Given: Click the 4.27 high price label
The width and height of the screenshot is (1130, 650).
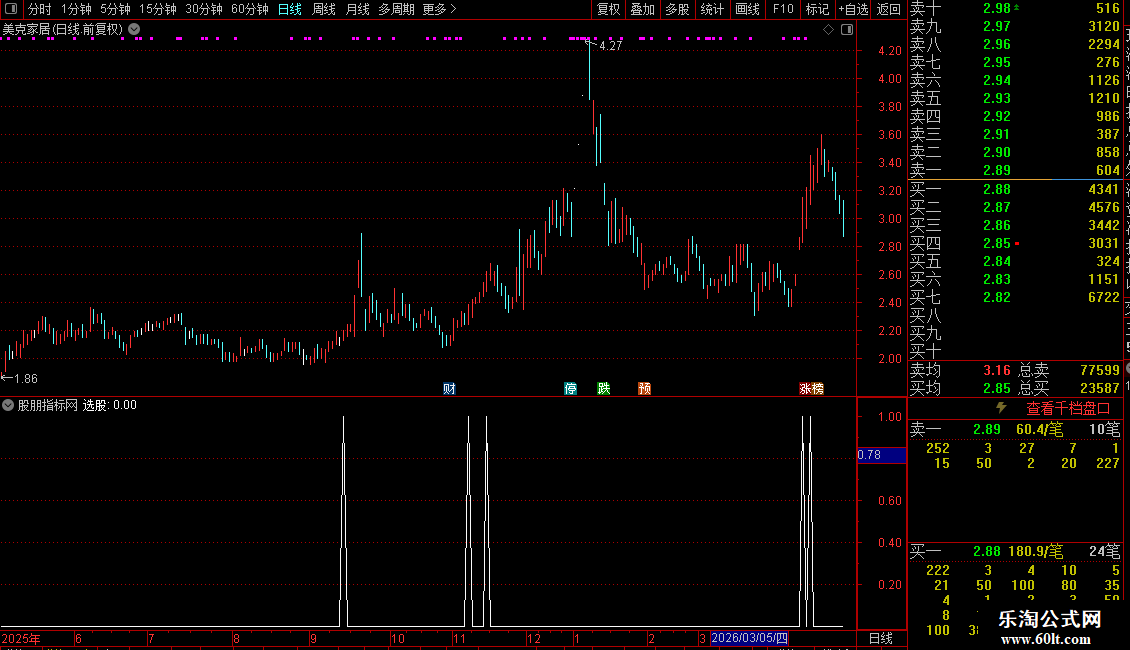Looking at the screenshot, I should (610, 45).
